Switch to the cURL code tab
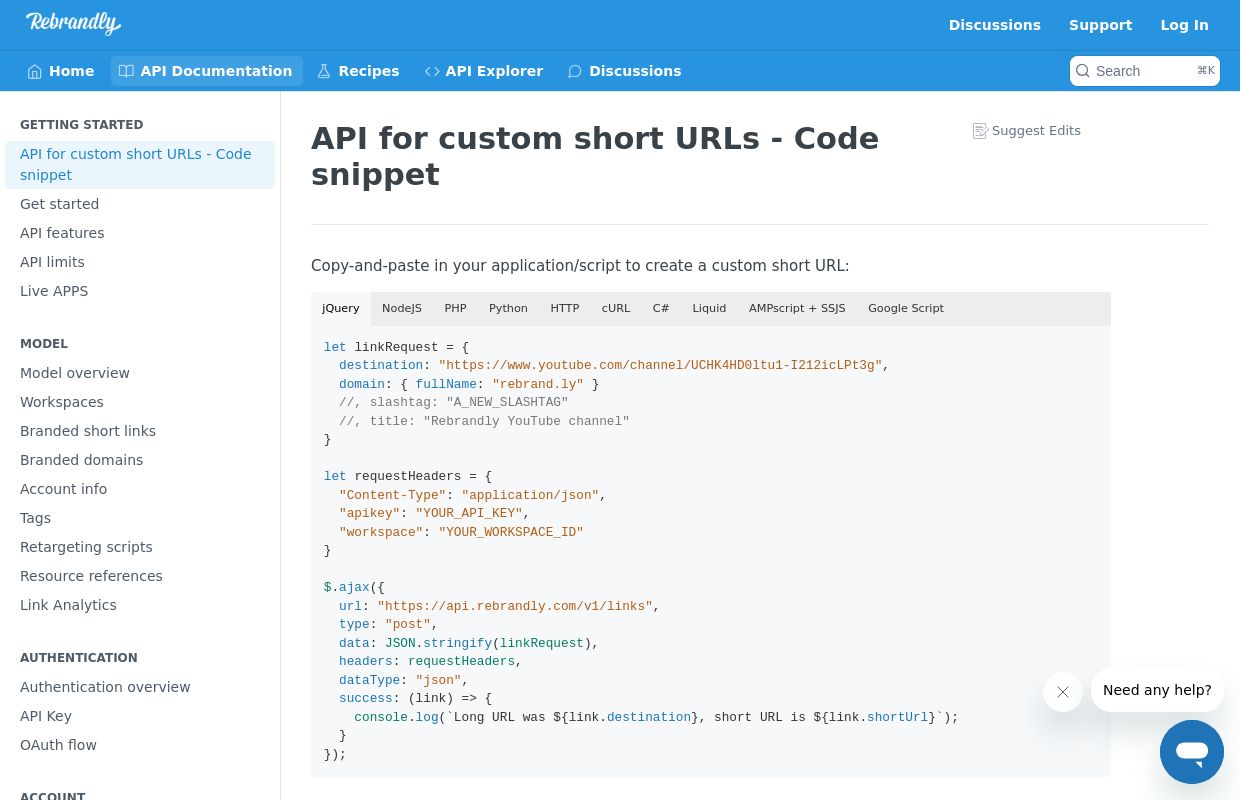The width and height of the screenshot is (1240, 800). 616,308
